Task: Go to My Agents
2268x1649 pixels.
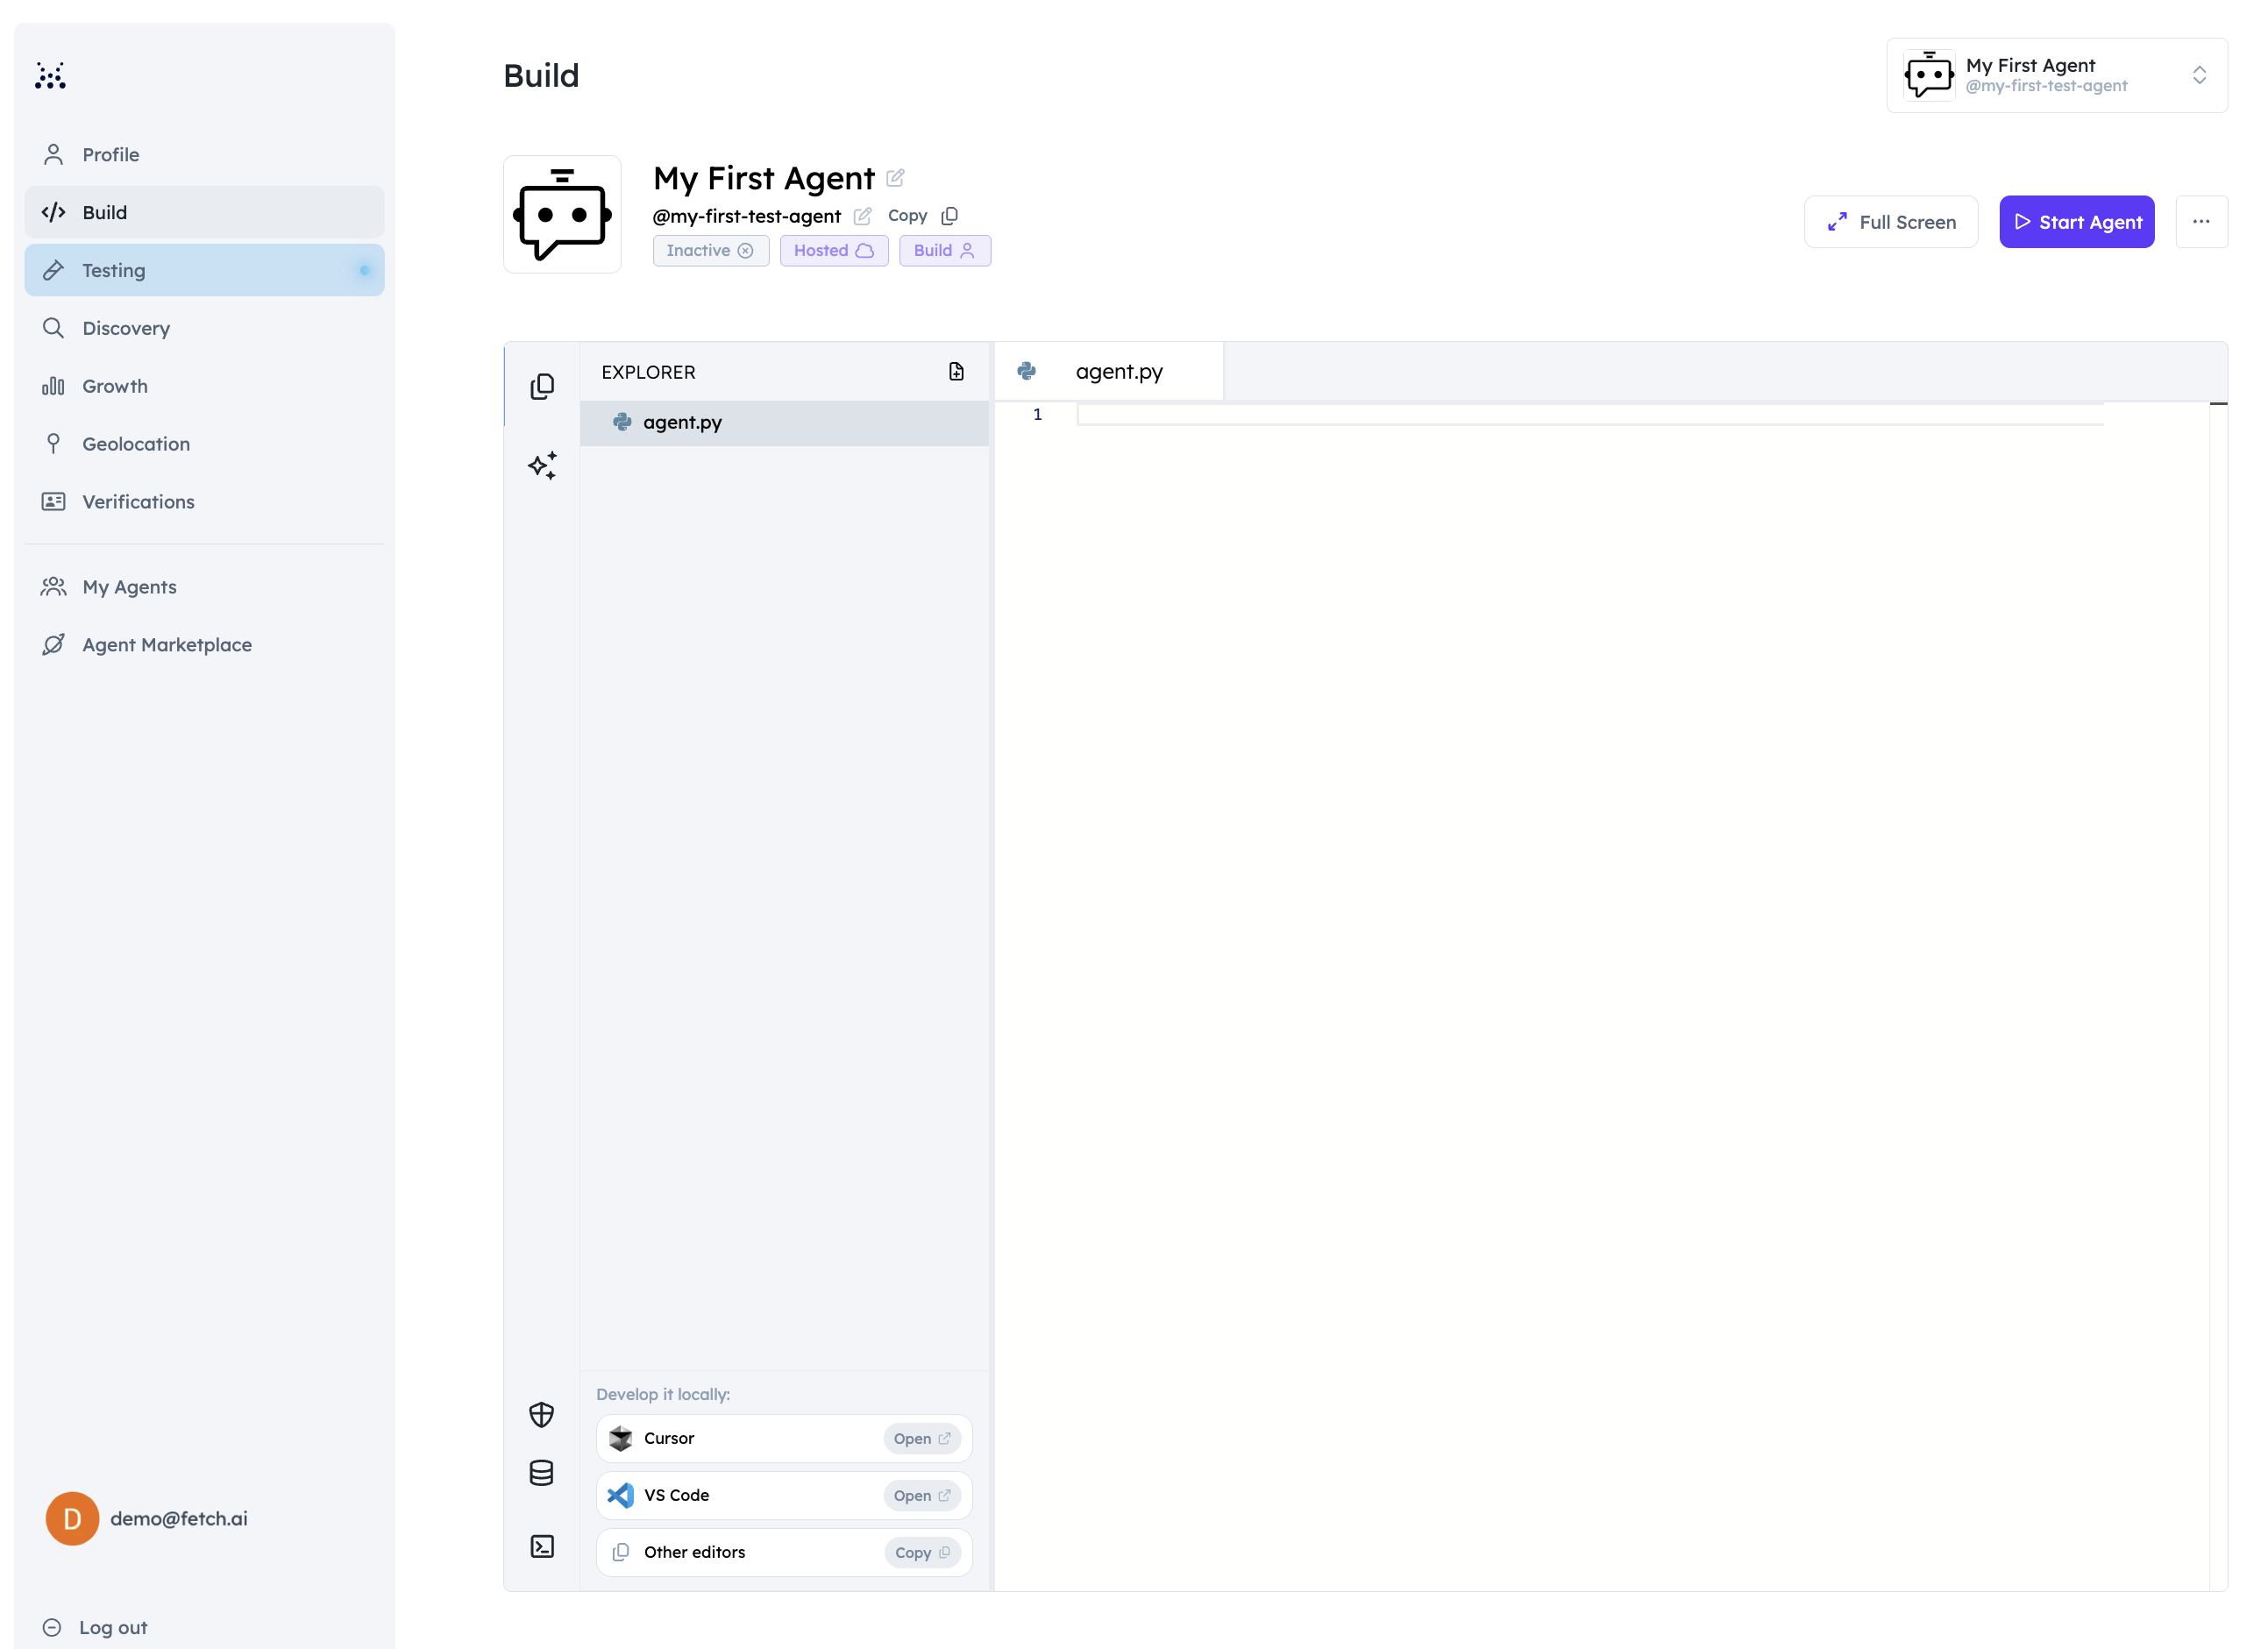Action: [204, 587]
